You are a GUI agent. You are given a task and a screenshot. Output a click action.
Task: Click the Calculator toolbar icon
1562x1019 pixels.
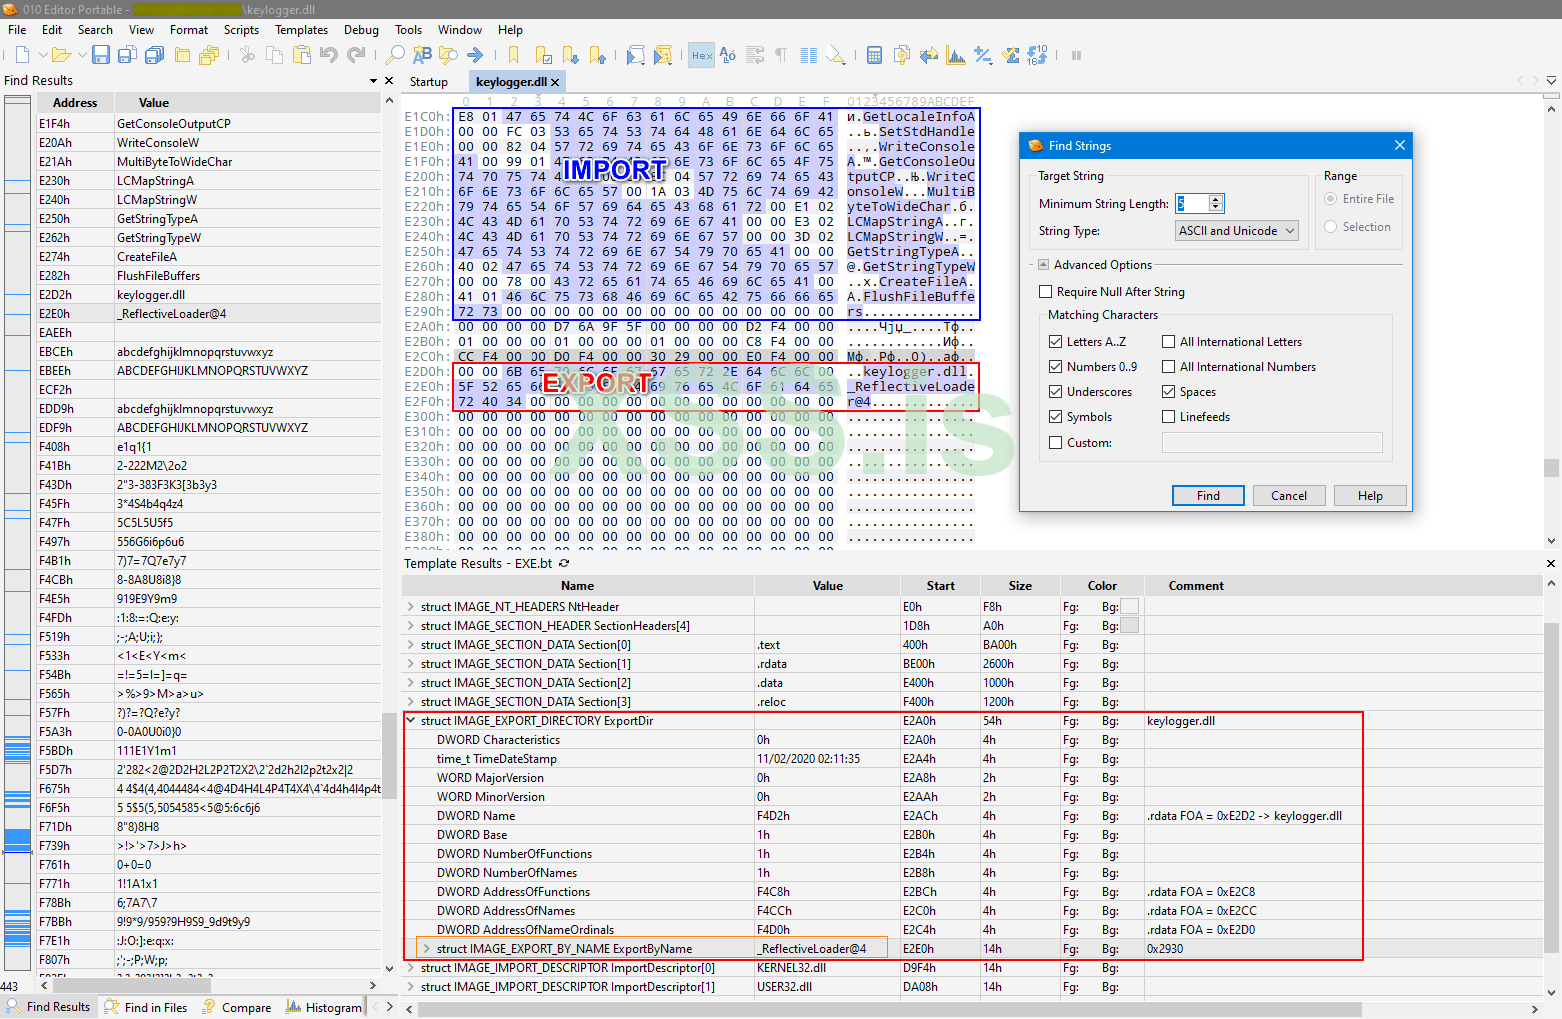(874, 55)
